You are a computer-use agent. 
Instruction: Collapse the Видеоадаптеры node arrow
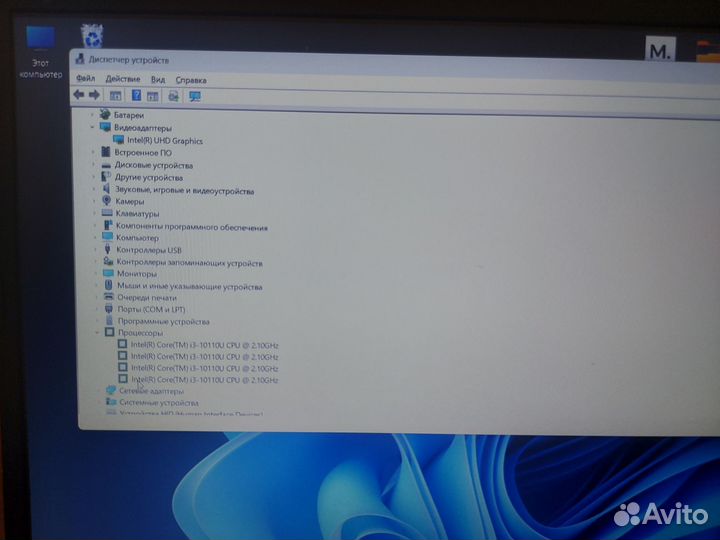(92, 127)
